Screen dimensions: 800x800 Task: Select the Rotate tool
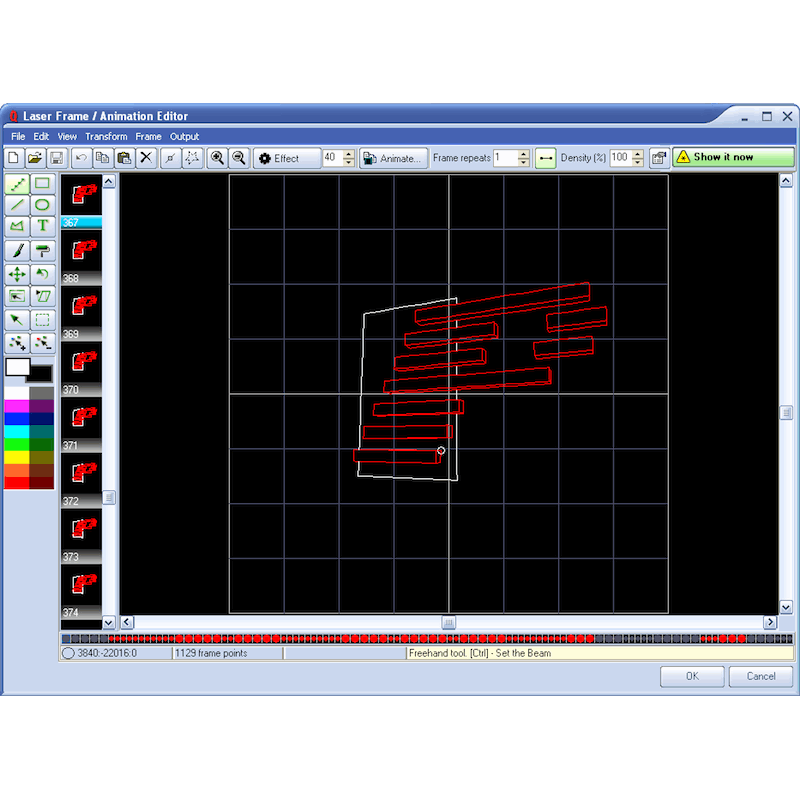pos(42,274)
